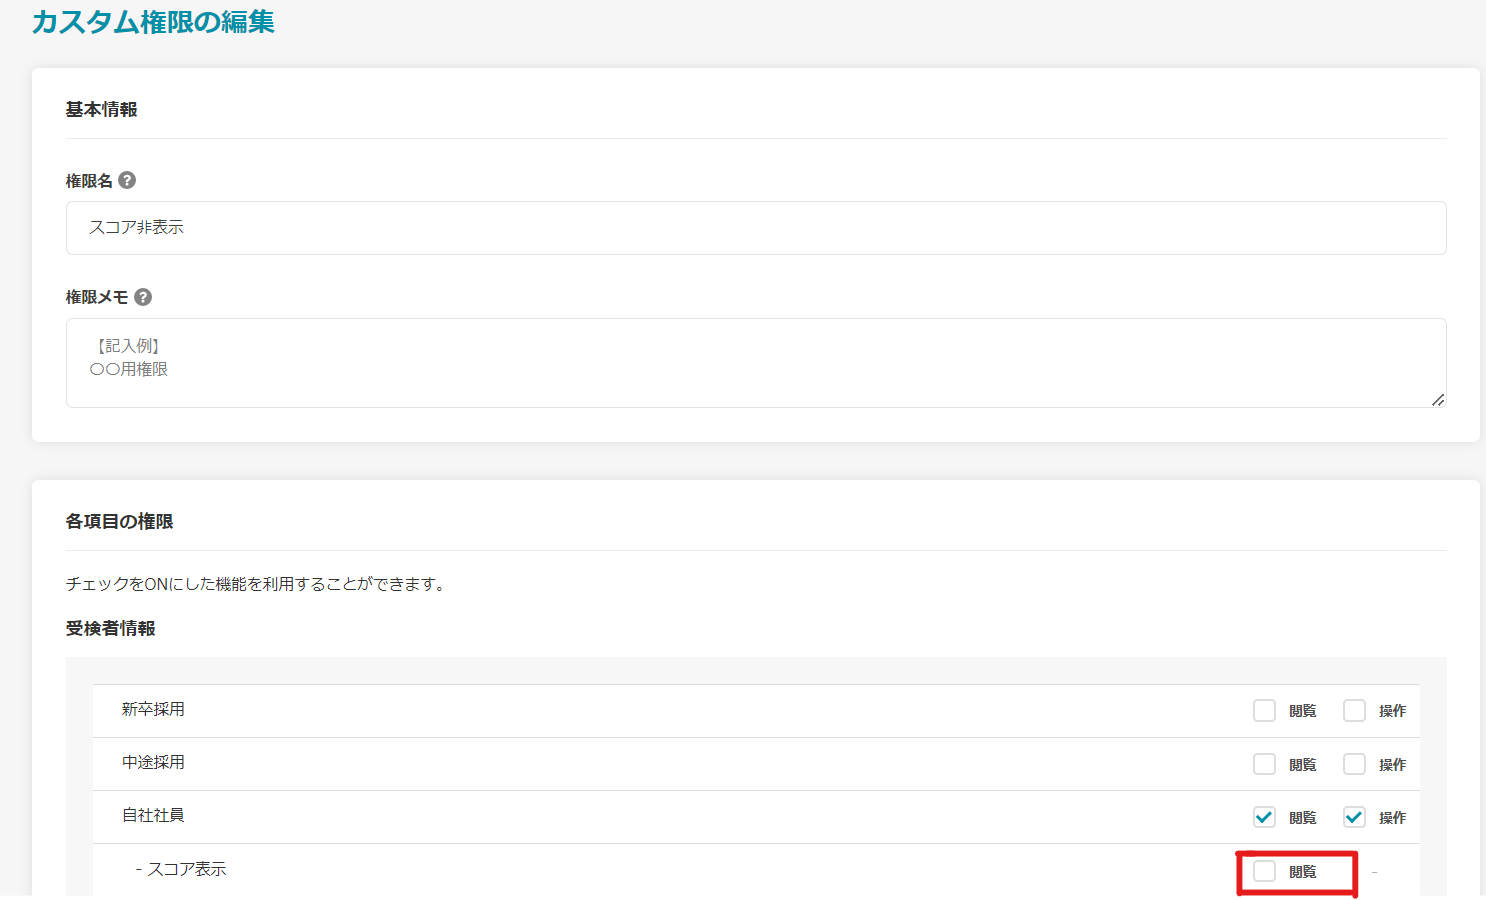Enable the 閲覧 checkbox for 新卒採用
Screen dimensions: 1486x900
1264,711
